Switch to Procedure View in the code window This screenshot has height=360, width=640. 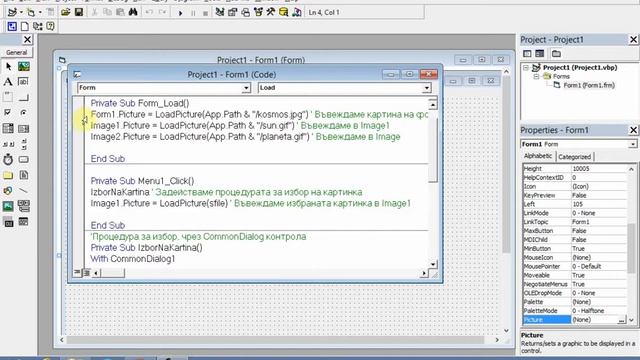(x=78, y=273)
